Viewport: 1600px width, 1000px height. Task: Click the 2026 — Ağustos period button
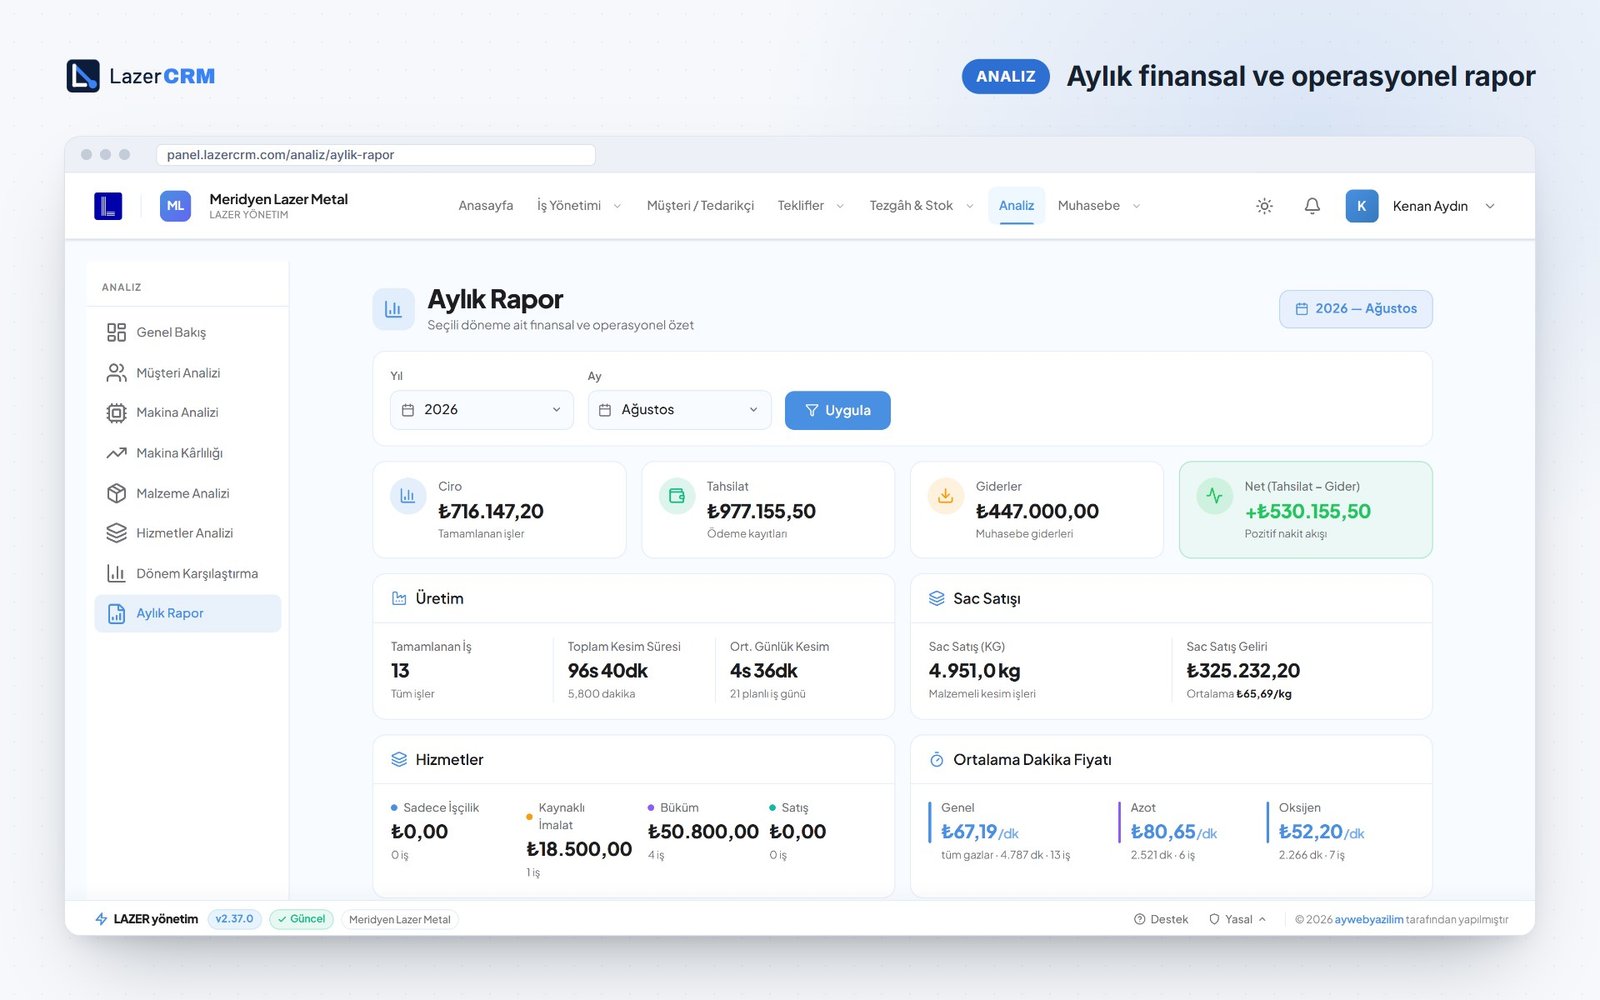click(x=1356, y=309)
